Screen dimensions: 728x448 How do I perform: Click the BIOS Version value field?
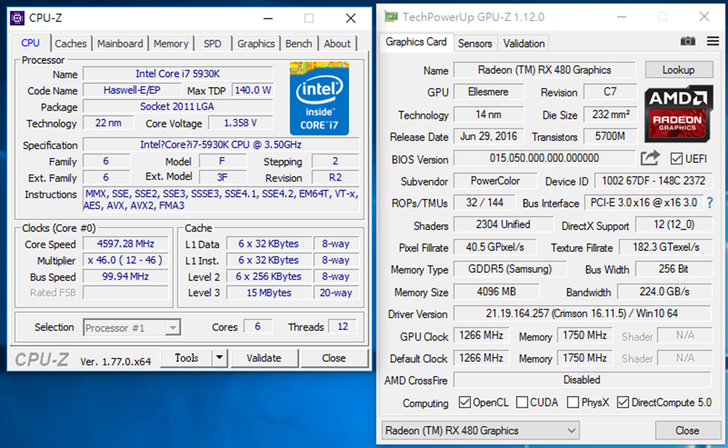point(544,158)
